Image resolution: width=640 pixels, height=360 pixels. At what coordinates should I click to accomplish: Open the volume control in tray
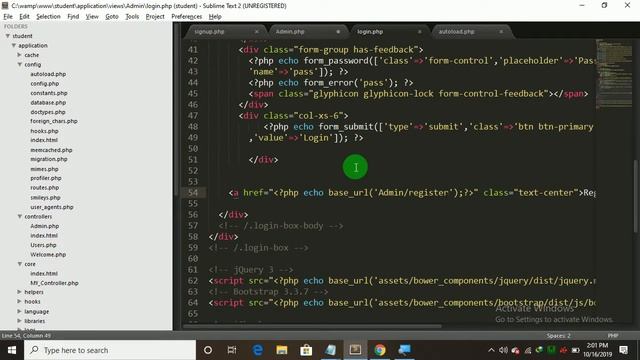[503, 350]
